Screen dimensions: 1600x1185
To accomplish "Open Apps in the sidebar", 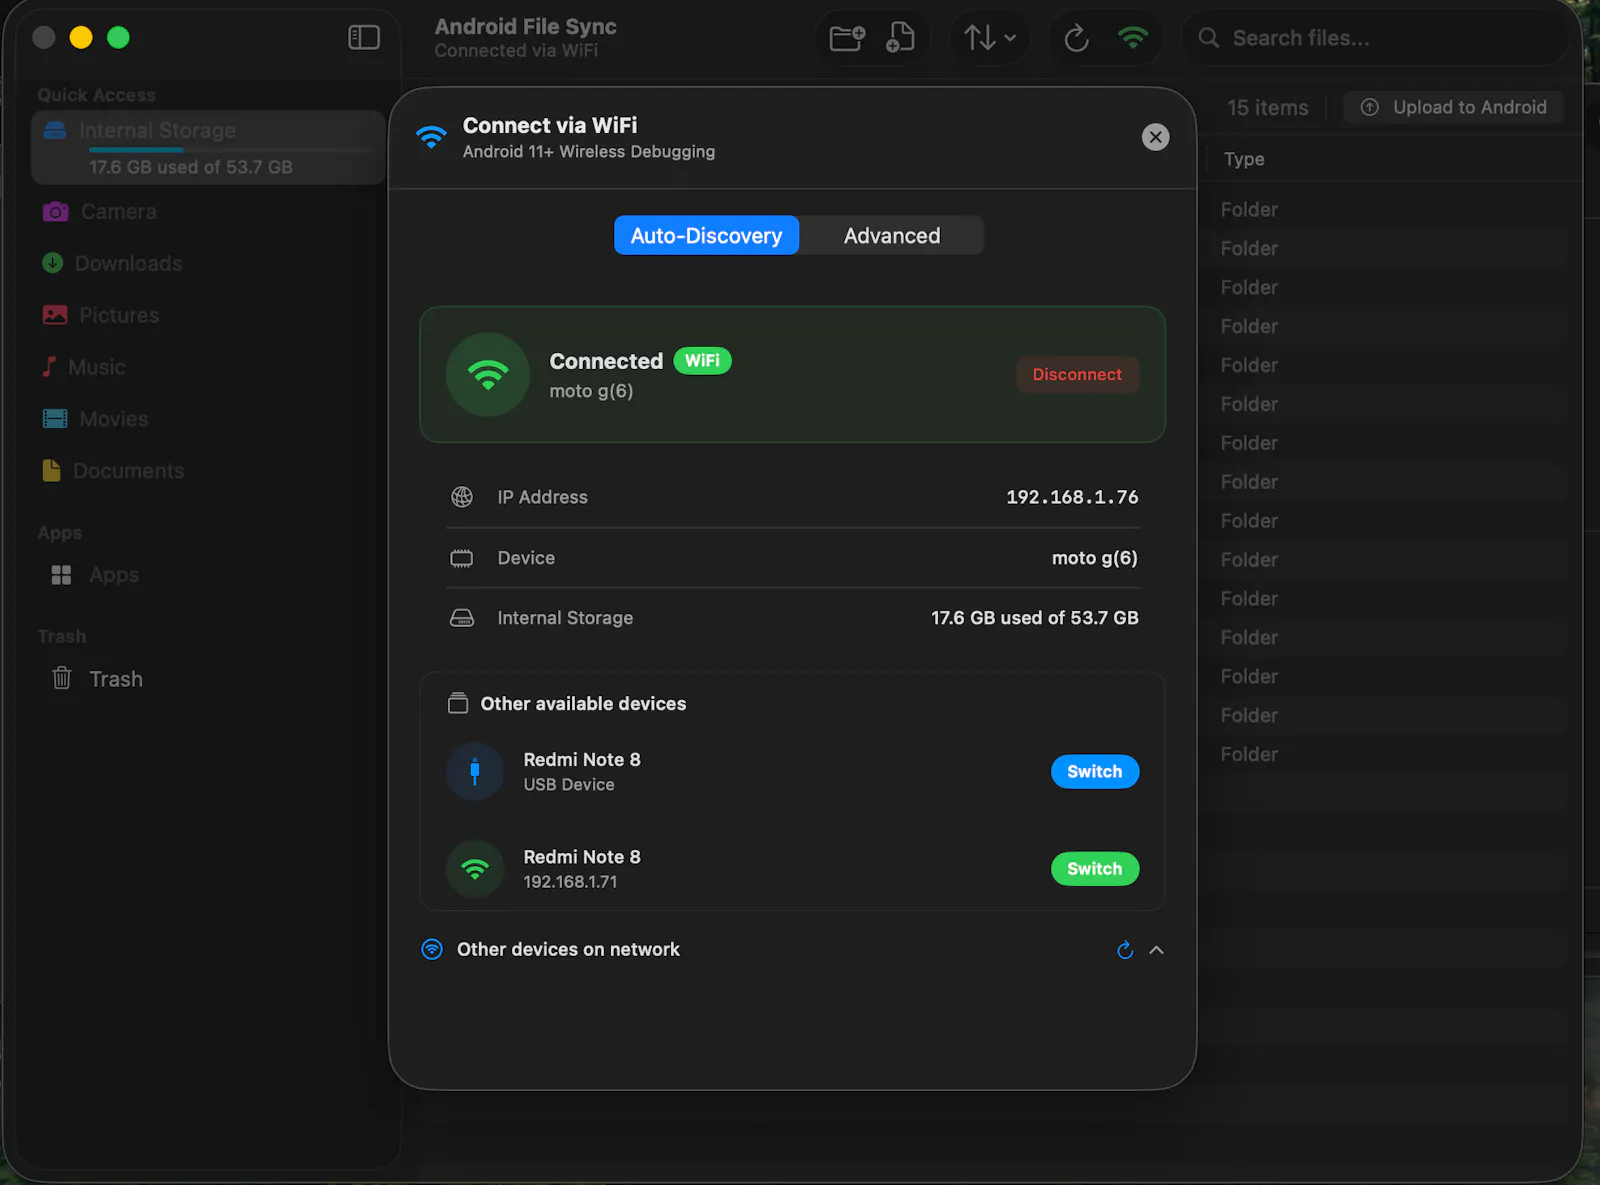I will [x=208, y=575].
